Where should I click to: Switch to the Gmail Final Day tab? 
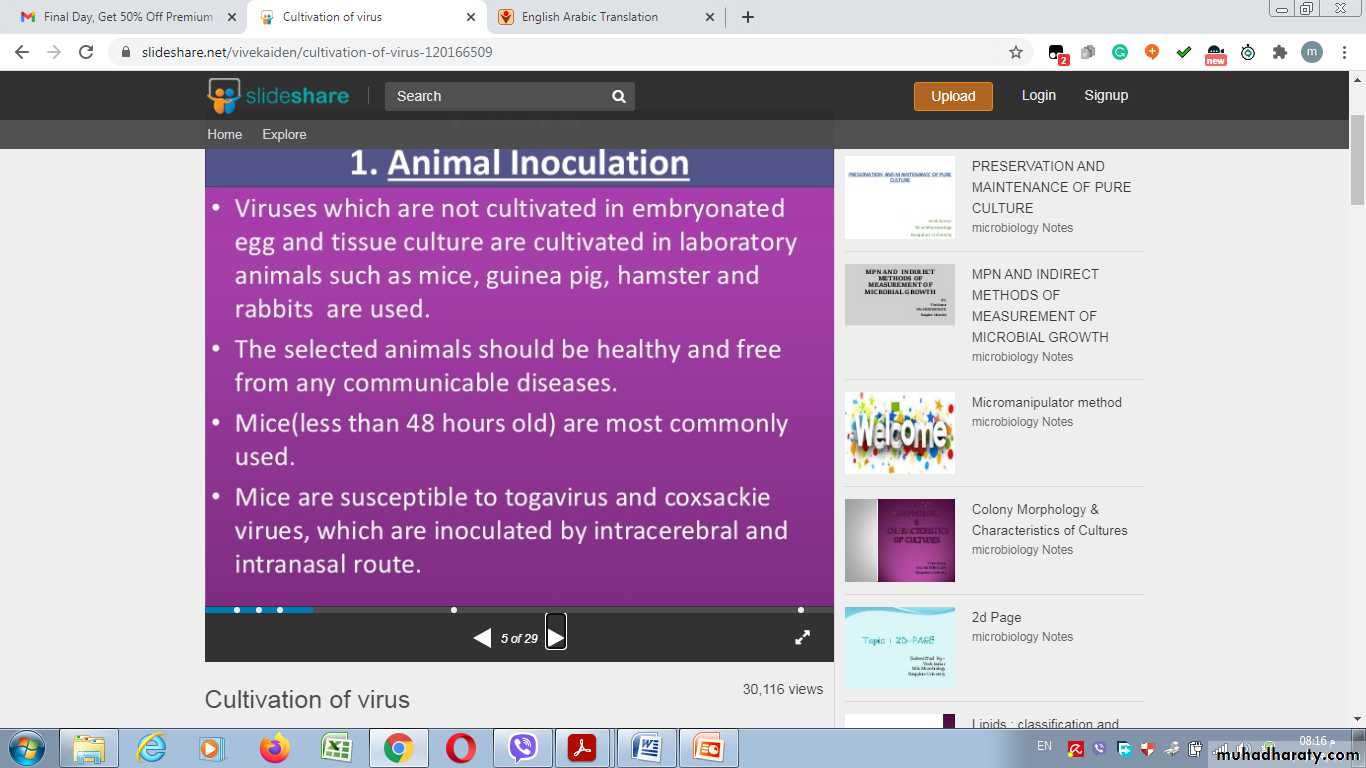[x=128, y=17]
